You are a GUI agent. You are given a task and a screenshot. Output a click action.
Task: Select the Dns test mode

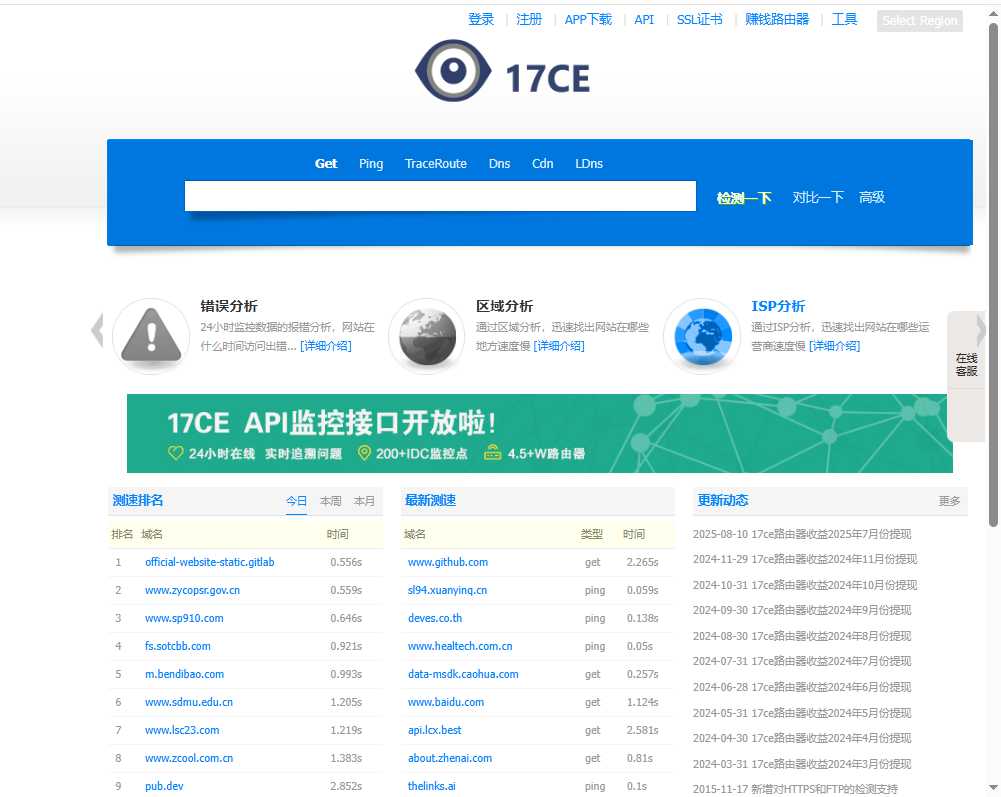tap(499, 164)
